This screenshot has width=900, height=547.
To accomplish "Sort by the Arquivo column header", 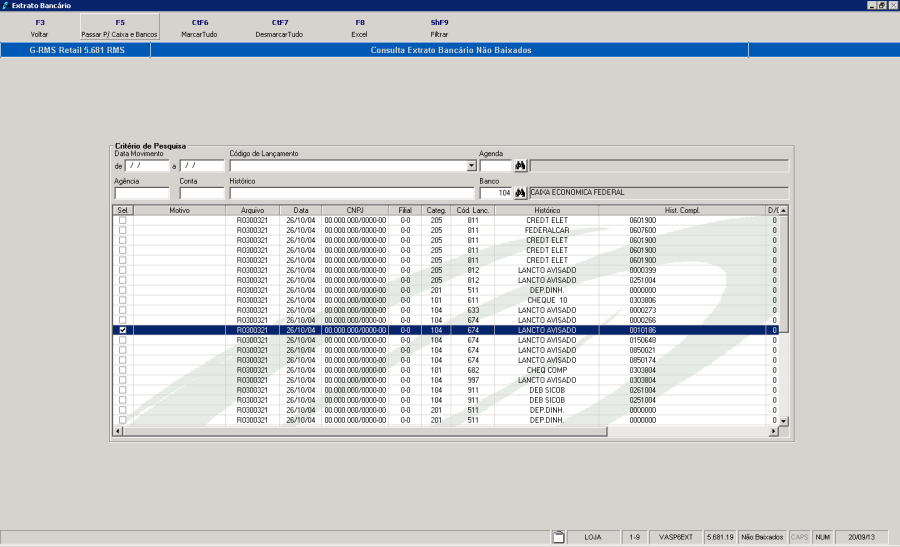I will click(252, 211).
